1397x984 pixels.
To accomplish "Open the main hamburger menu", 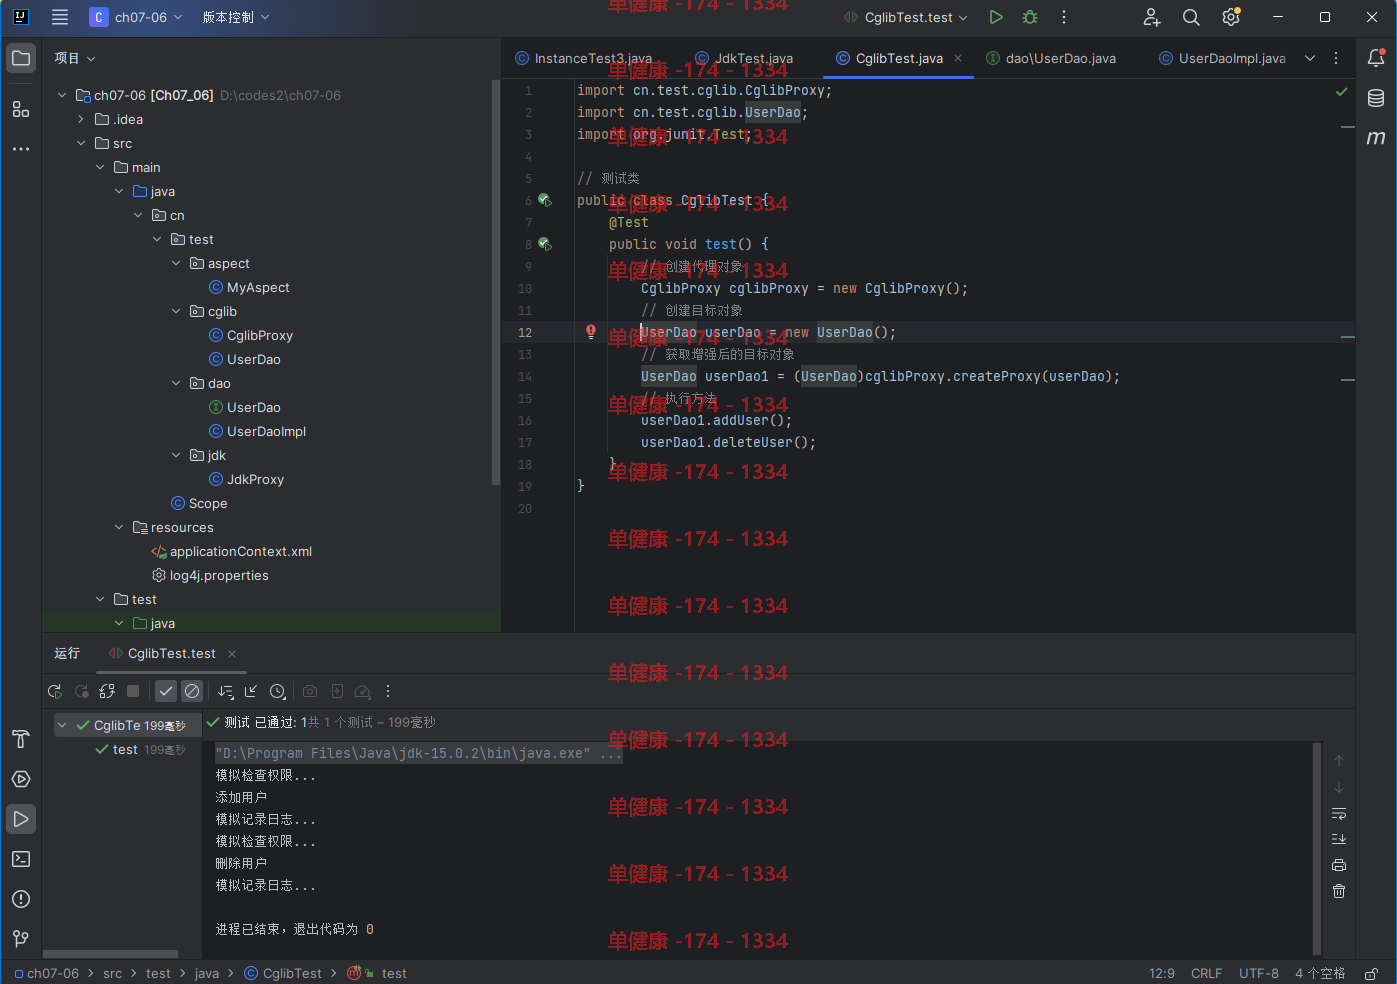I will tap(60, 17).
